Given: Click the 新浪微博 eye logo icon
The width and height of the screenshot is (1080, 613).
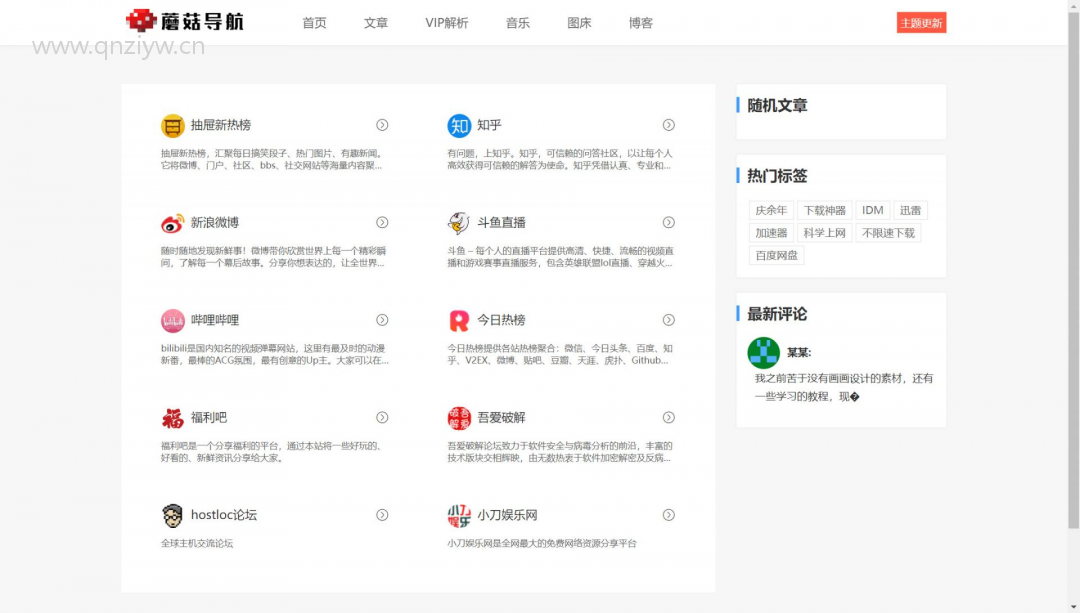Looking at the screenshot, I should coord(172,223).
